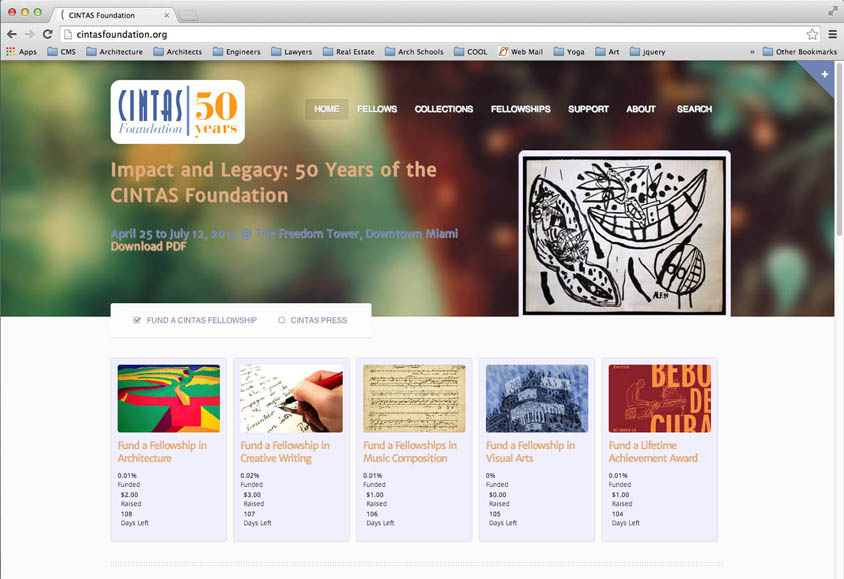Screen dimensions: 844x579
Task: Open the Engineers bookmarks folder
Action: 237,52
